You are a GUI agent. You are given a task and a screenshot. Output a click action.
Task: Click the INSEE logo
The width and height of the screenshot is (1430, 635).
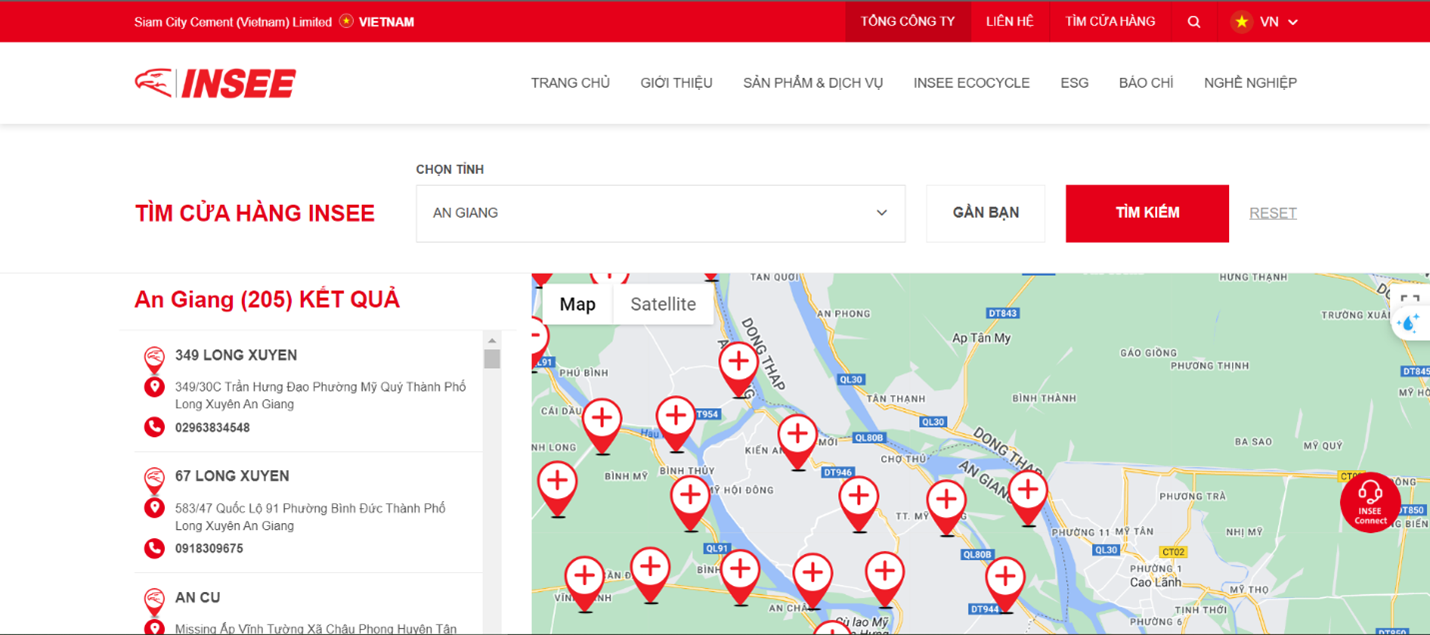[216, 83]
